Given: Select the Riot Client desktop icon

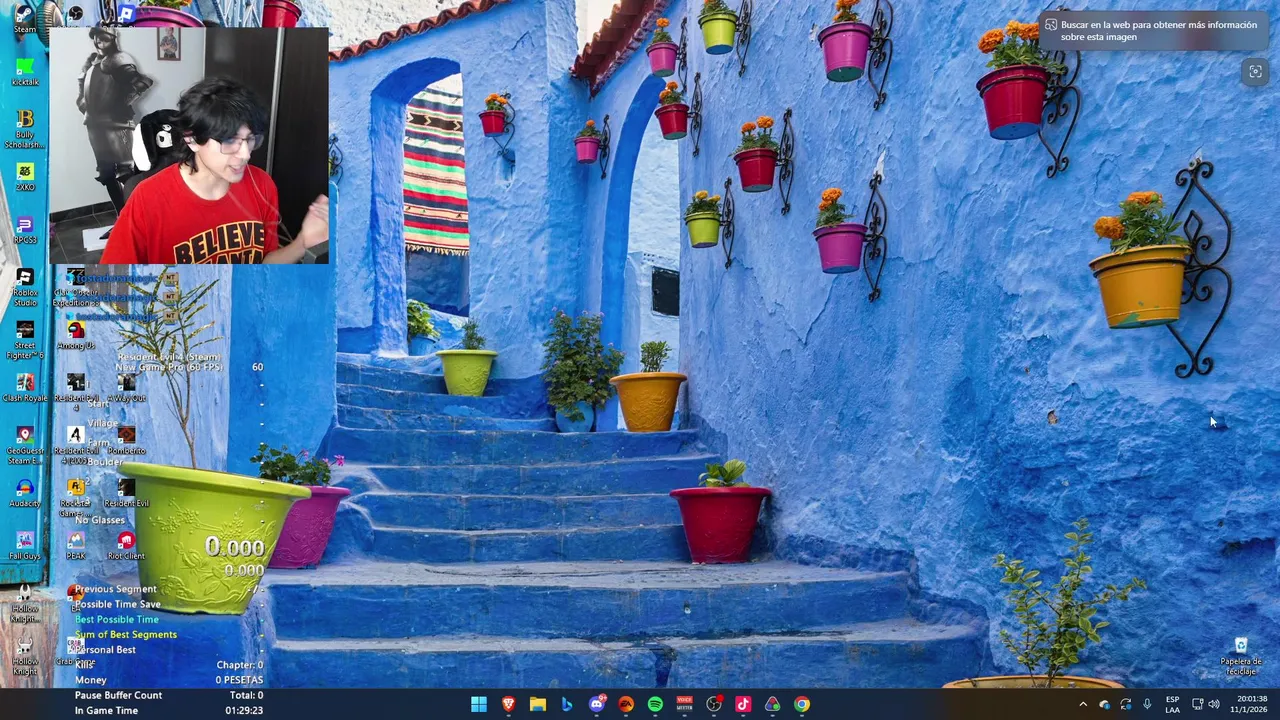Looking at the screenshot, I should (126, 545).
